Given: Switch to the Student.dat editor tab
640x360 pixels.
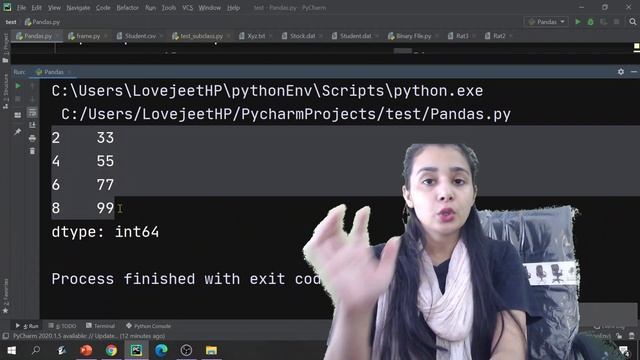Looking at the screenshot, I should (356, 36).
